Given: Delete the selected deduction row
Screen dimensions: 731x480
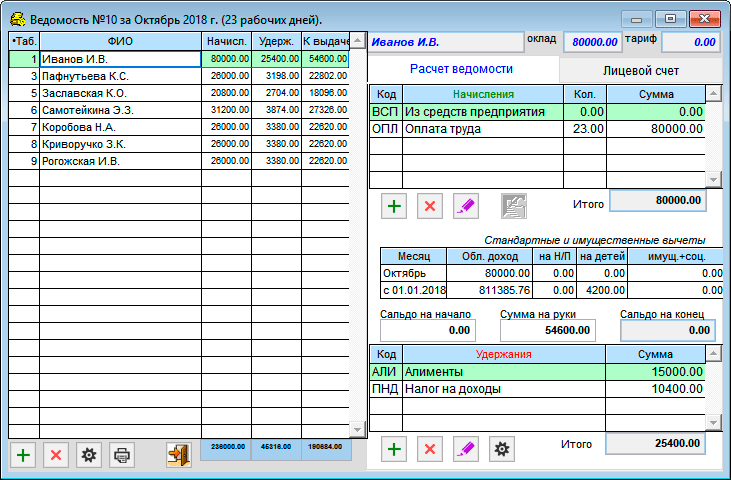Looking at the screenshot, I should point(430,449).
